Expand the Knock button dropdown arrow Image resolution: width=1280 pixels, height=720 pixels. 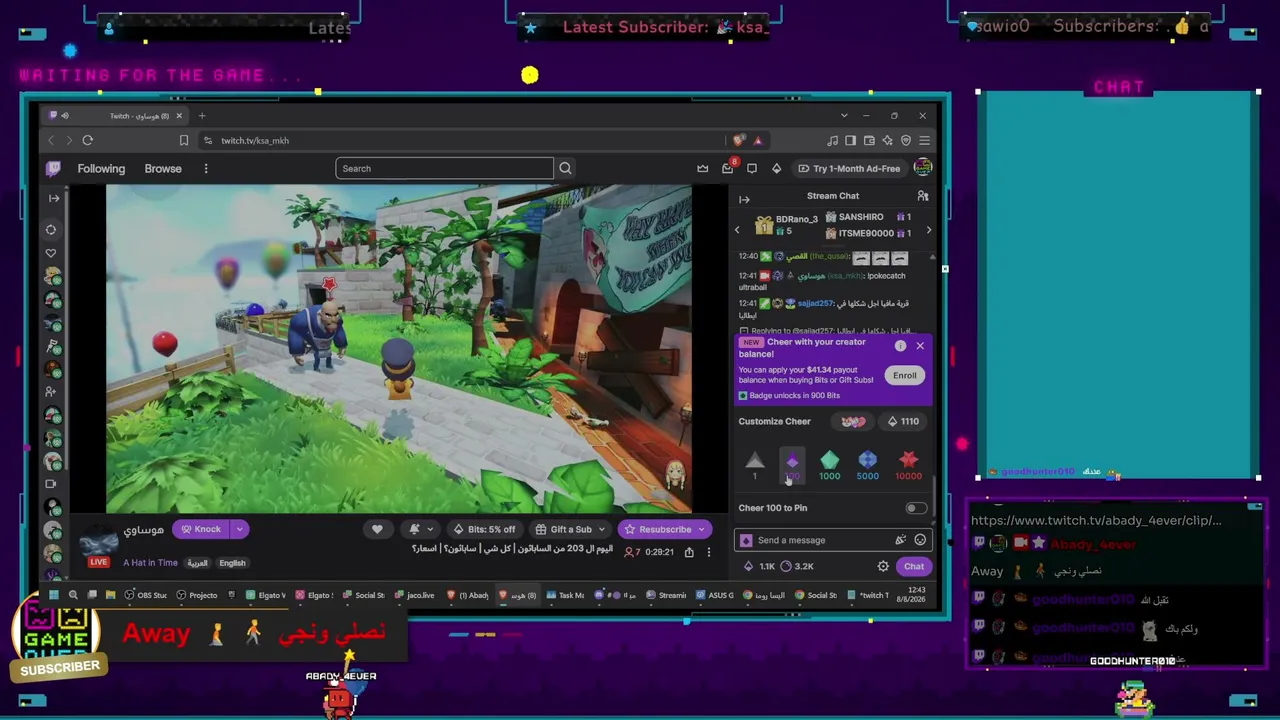pyautogui.click(x=239, y=529)
